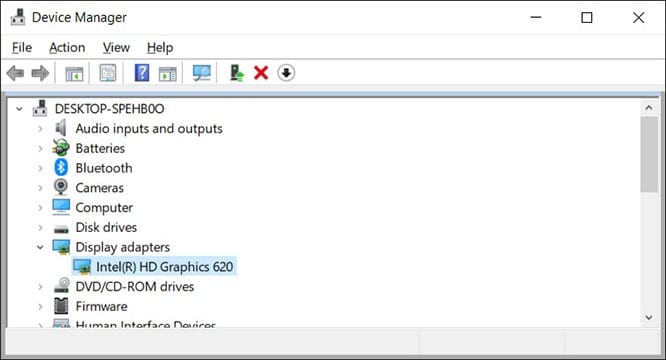The height and width of the screenshot is (360, 666).
Task: Click the Bluetooth logo icon
Action: 61,167
